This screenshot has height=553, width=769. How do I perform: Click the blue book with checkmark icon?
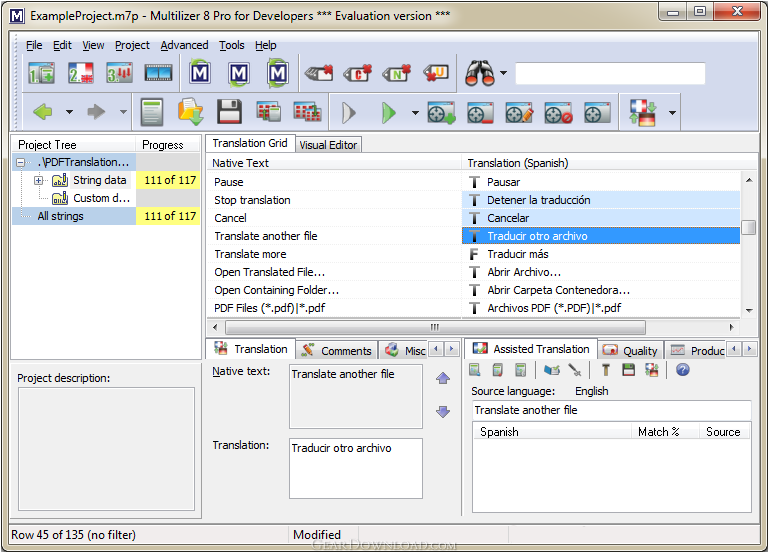point(552,370)
